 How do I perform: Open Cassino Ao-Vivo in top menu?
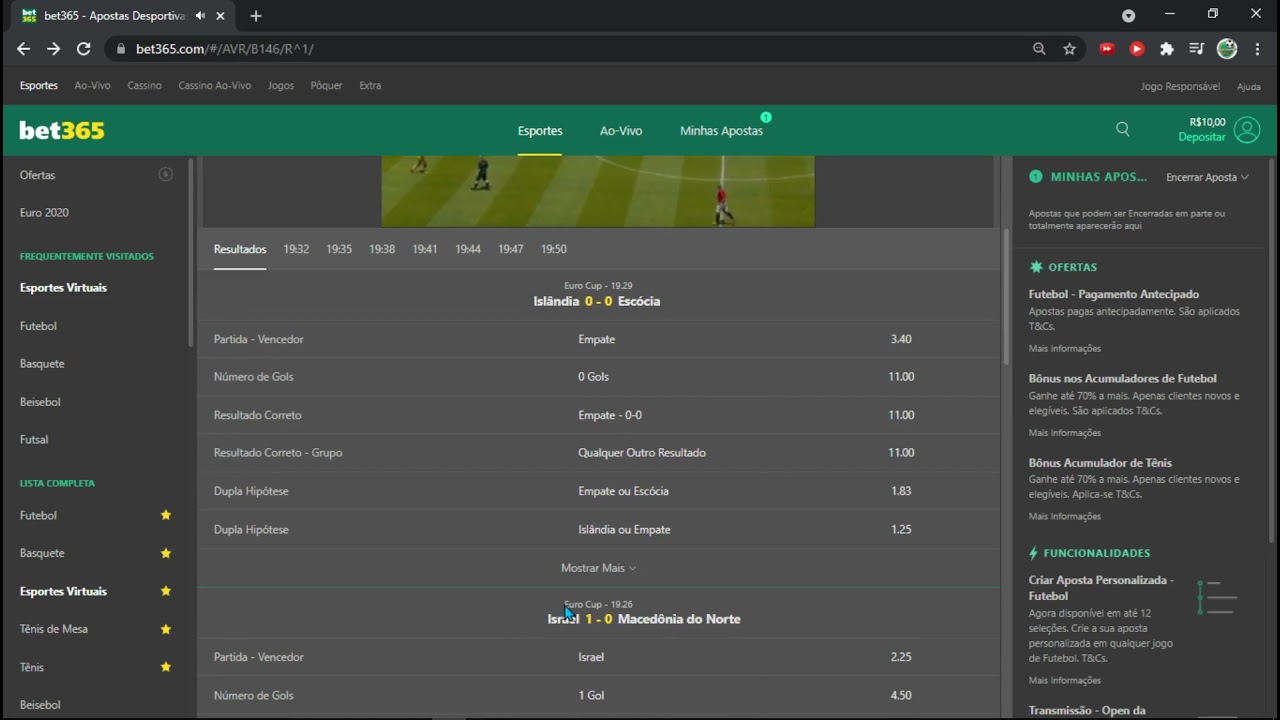(215, 86)
